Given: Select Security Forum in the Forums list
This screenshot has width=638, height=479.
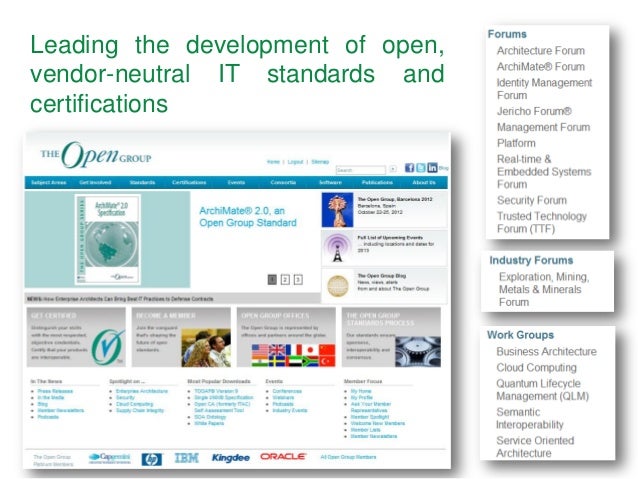Looking at the screenshot, I should [x=531, y=200].
